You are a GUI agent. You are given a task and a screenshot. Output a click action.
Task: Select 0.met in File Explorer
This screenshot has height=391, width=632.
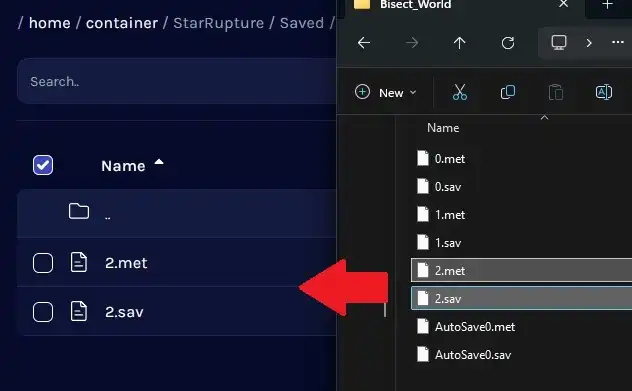[449, 159]
